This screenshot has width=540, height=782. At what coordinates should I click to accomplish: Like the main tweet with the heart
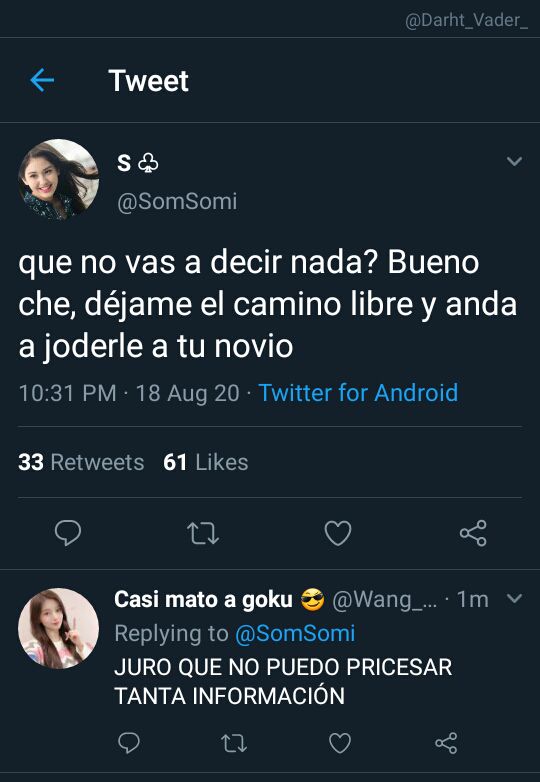pyautogui.click(x=338, y=533)
